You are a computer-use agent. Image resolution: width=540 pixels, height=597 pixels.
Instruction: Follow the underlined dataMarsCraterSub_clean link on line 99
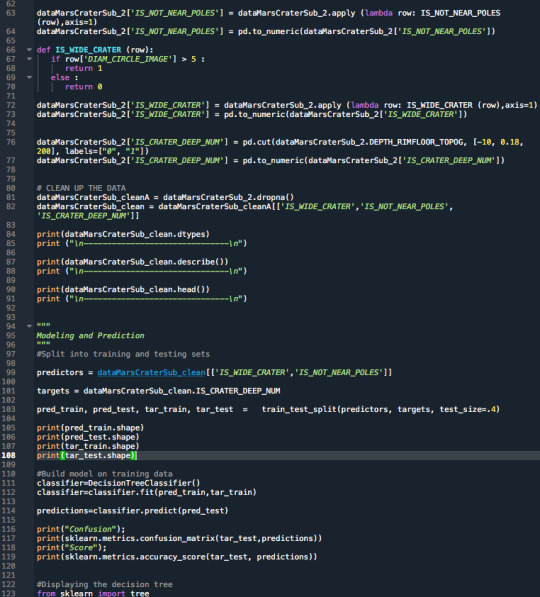click(152, 372)
